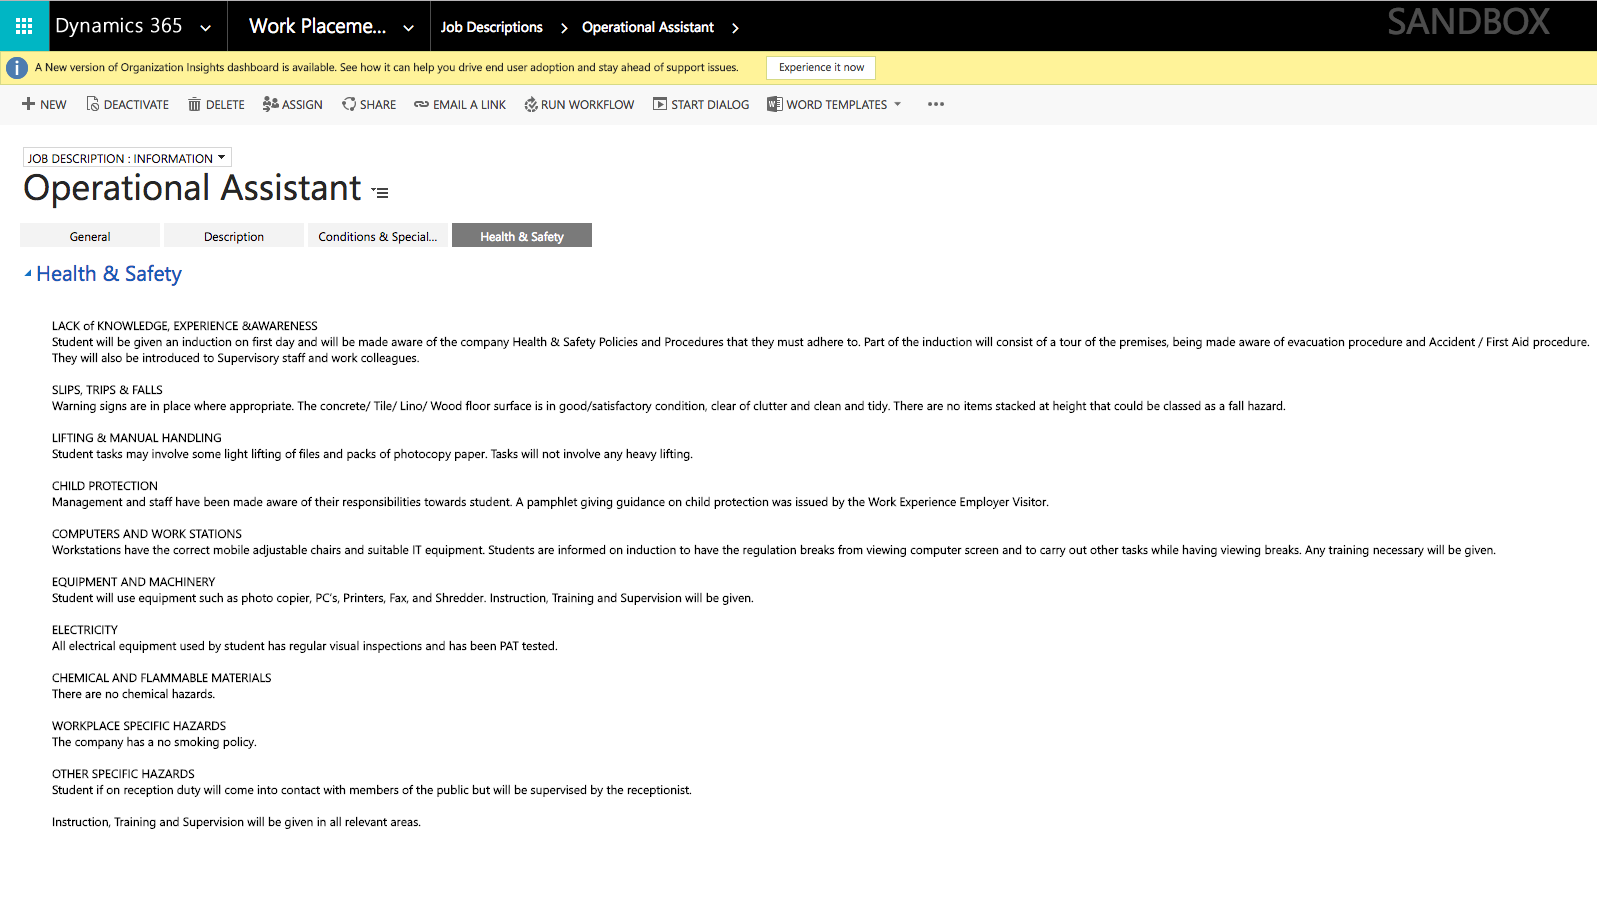Switch to the General tab
1597x921 pixels.
point(90,236)
